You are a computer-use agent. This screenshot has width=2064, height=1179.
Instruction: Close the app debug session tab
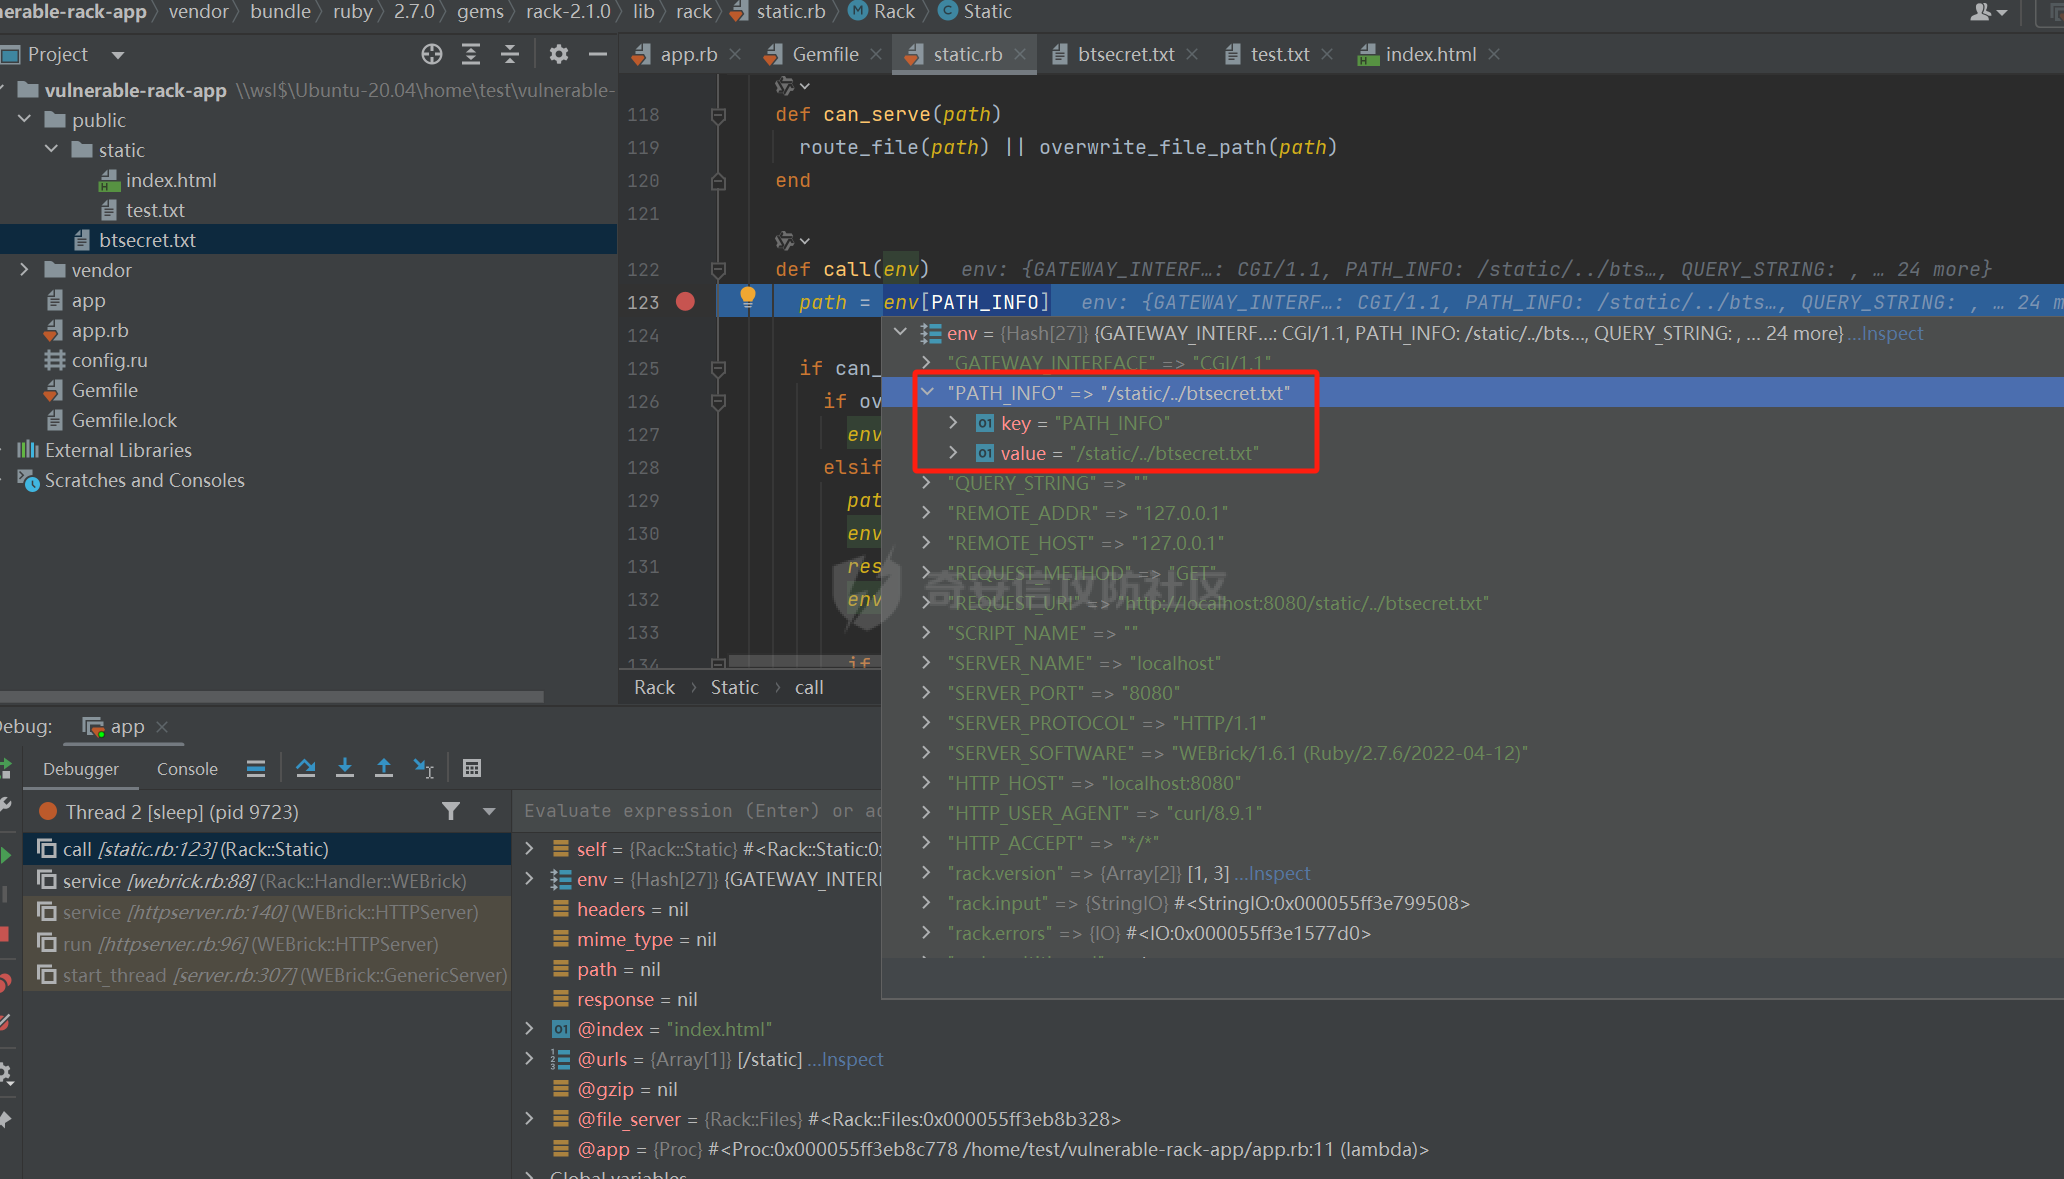pyautogui.click(x=162, y=726)
